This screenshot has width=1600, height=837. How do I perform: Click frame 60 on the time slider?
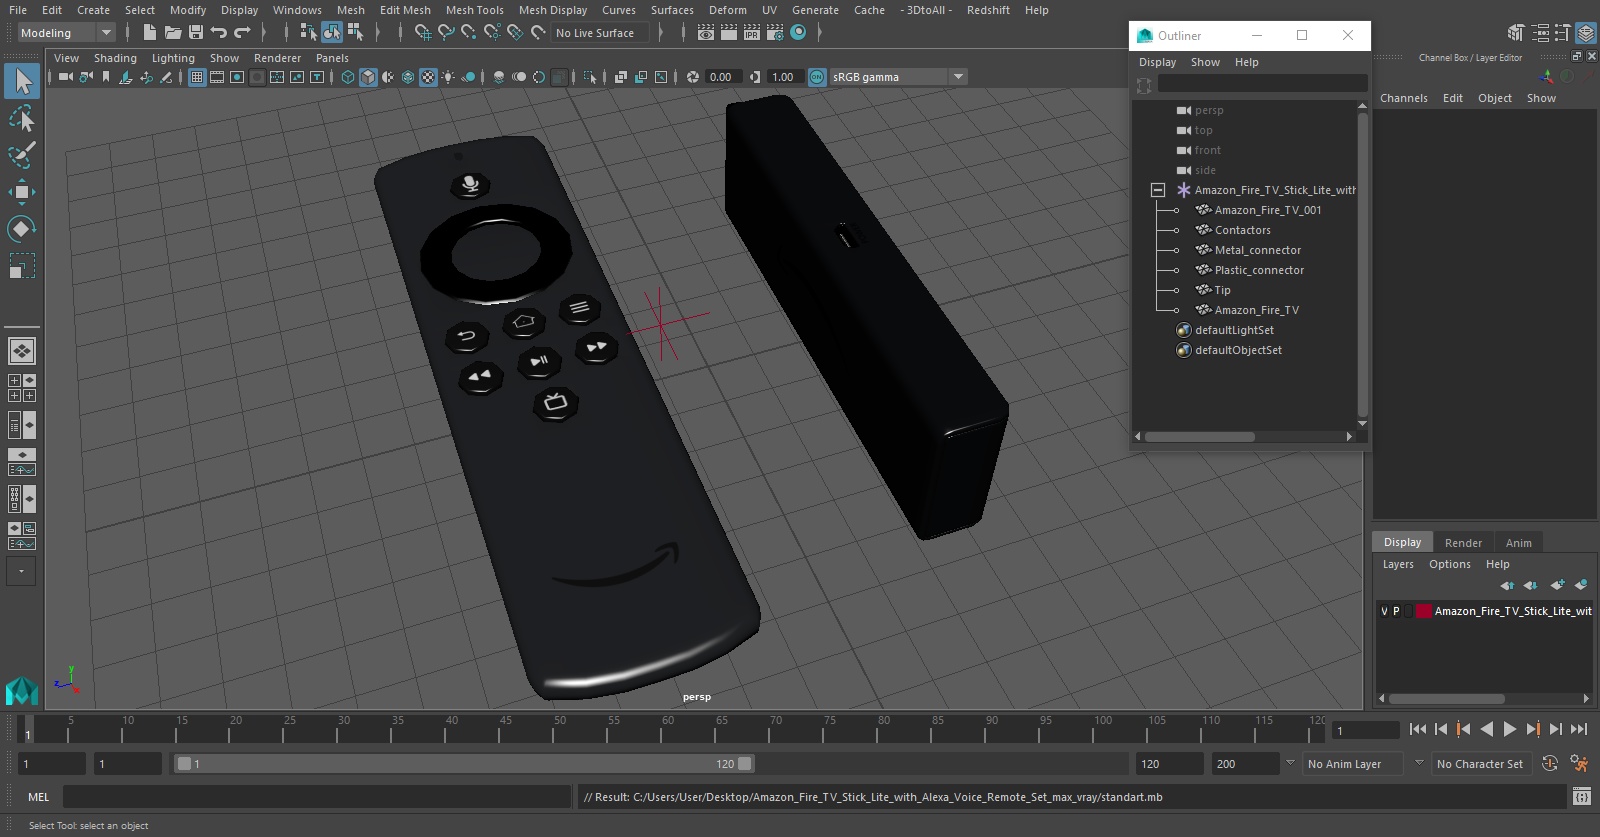(x=668, y=728)
